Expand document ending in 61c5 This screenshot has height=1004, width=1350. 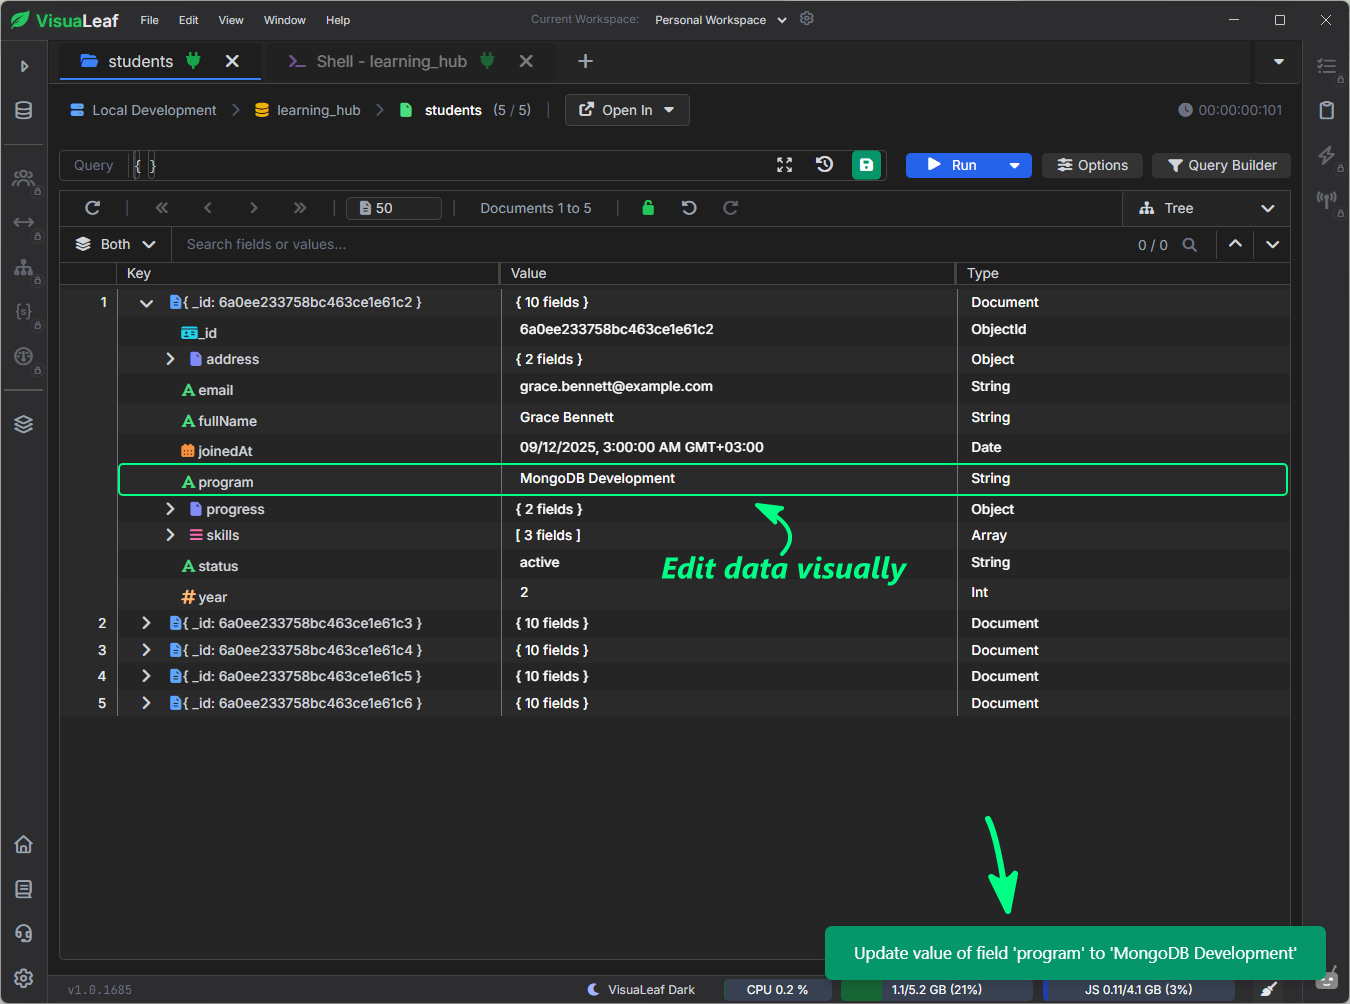point(146,676)
